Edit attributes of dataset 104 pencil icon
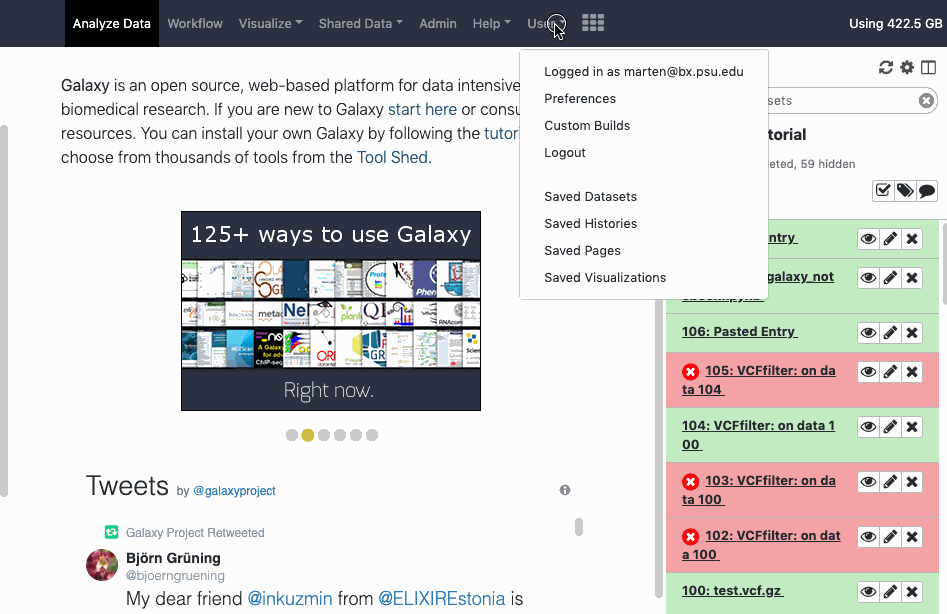This screenshot has height=614, width=947. (x=890, y=427)
